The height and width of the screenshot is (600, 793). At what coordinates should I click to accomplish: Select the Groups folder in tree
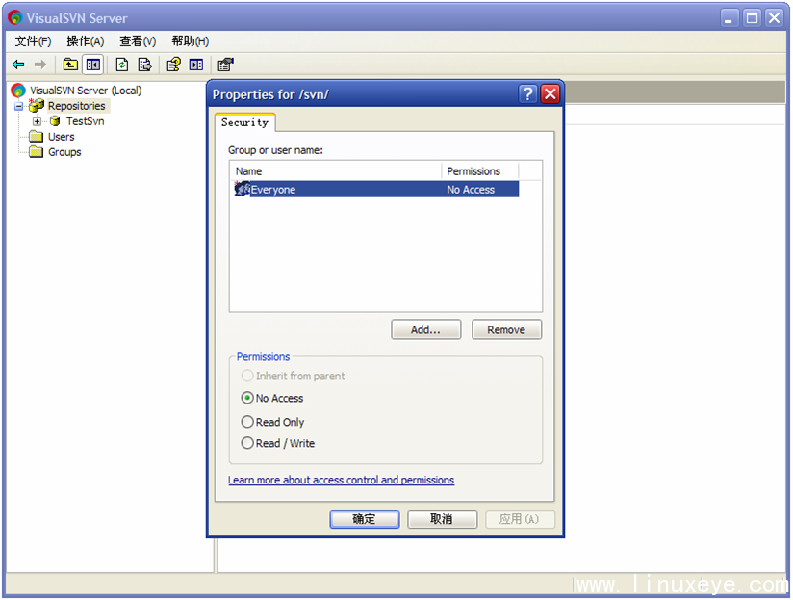[x=64, y=152]
